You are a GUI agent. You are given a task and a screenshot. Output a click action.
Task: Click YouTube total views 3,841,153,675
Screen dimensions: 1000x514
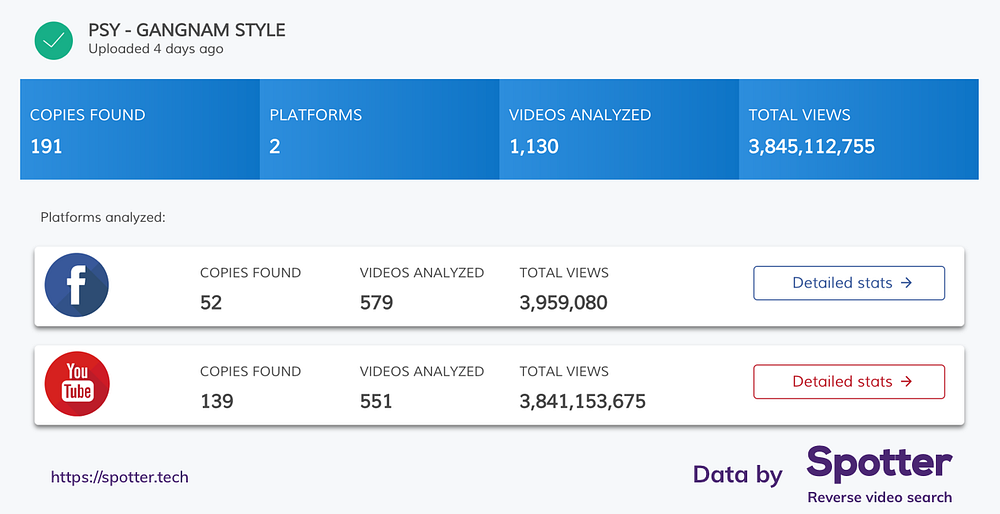582,401
